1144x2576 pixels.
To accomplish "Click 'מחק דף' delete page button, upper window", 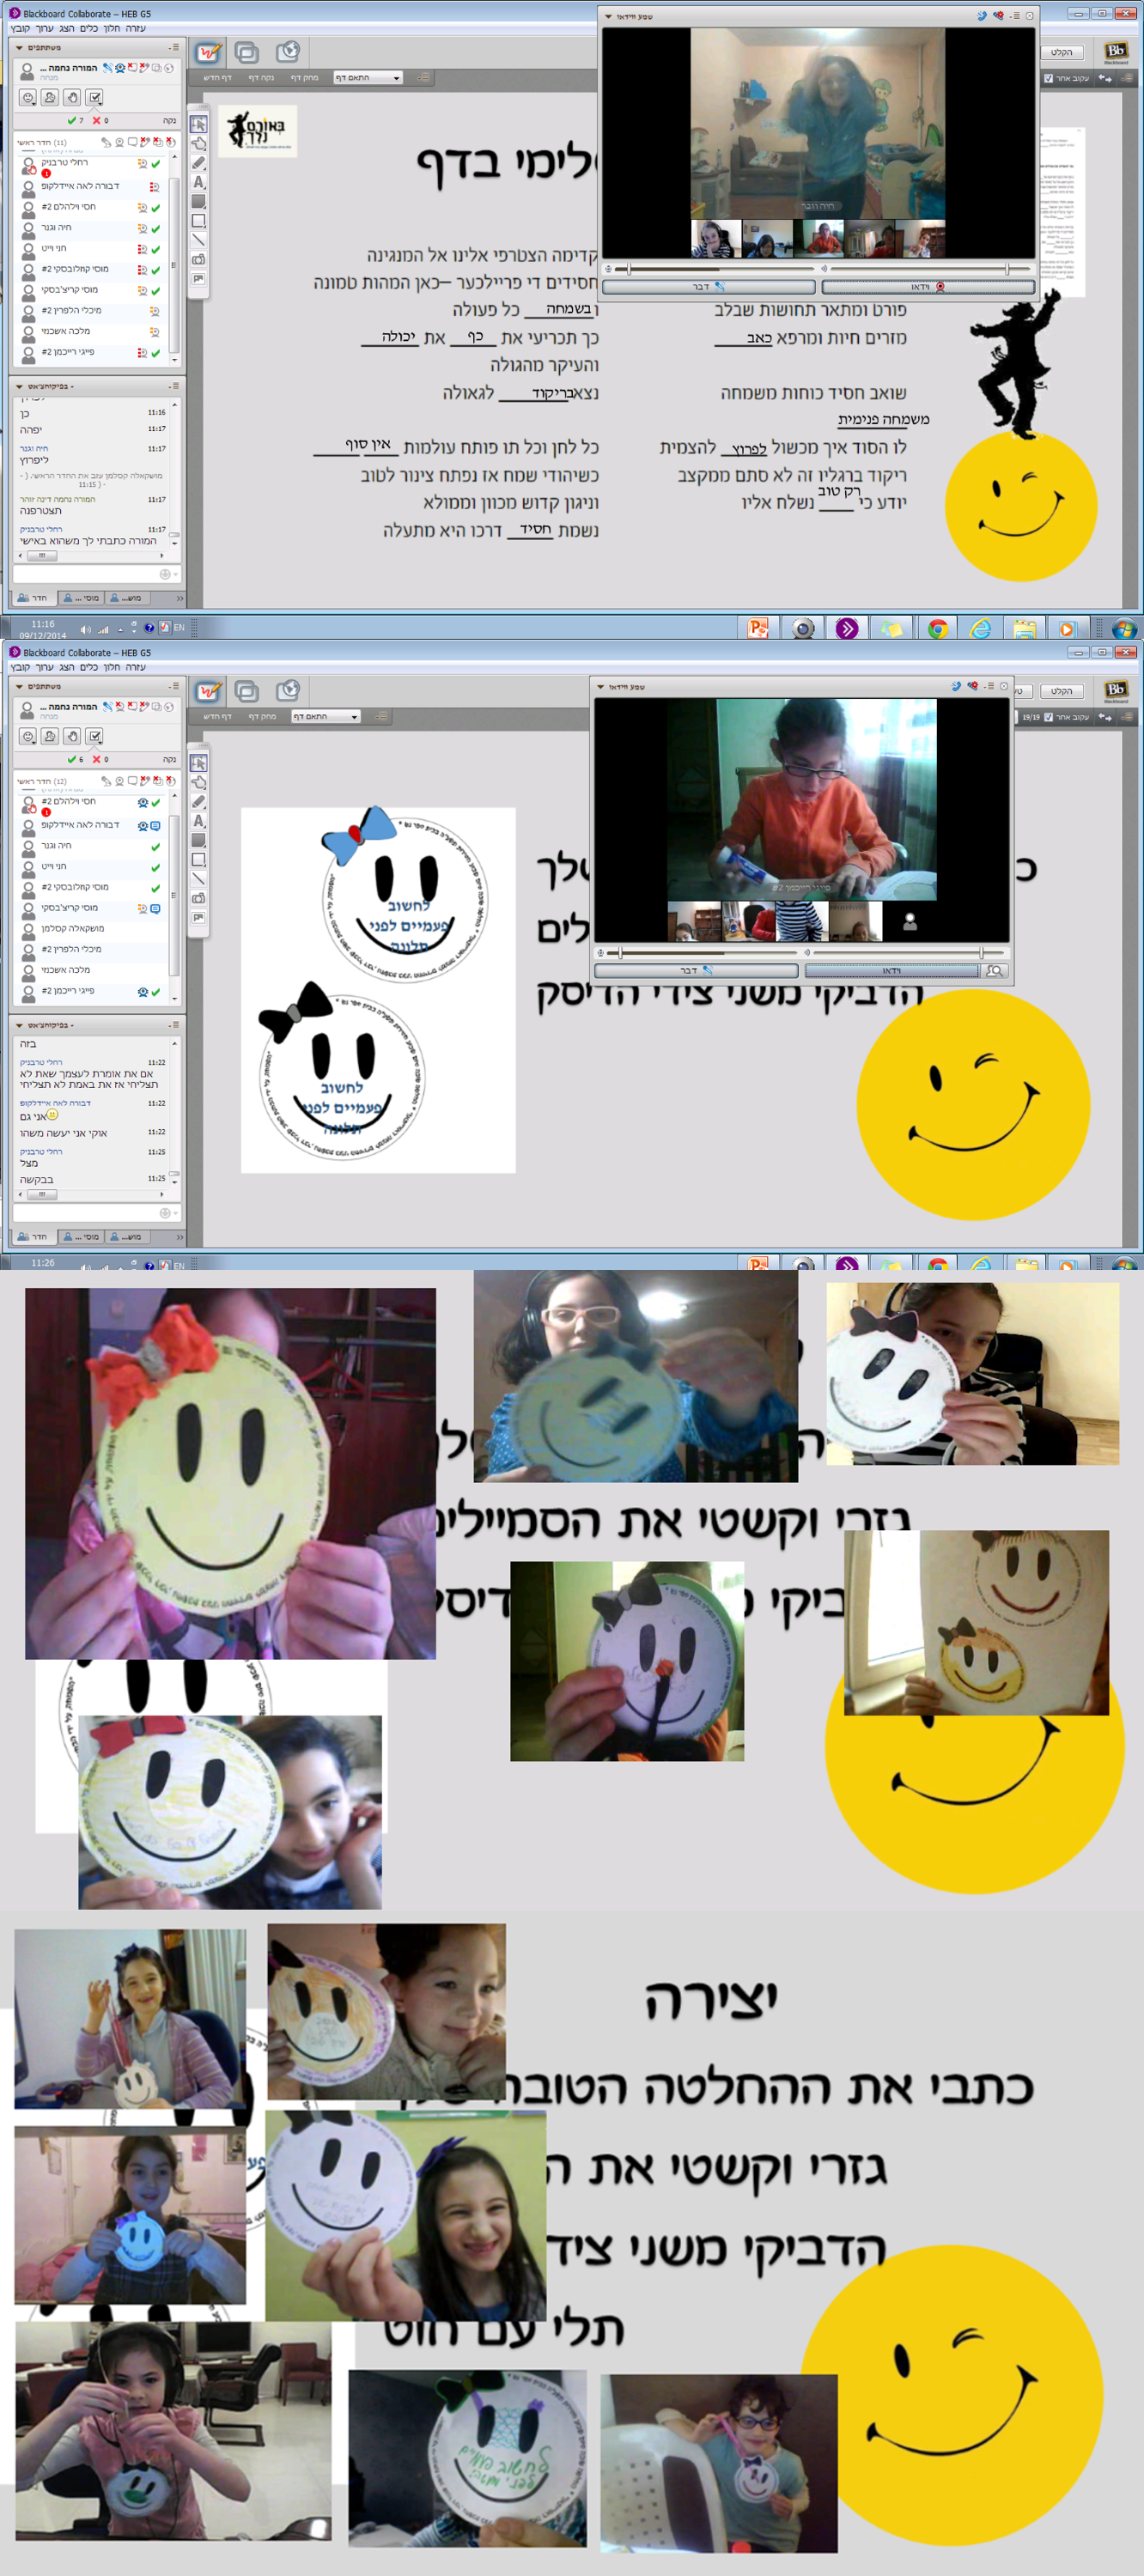I will 304,78.
